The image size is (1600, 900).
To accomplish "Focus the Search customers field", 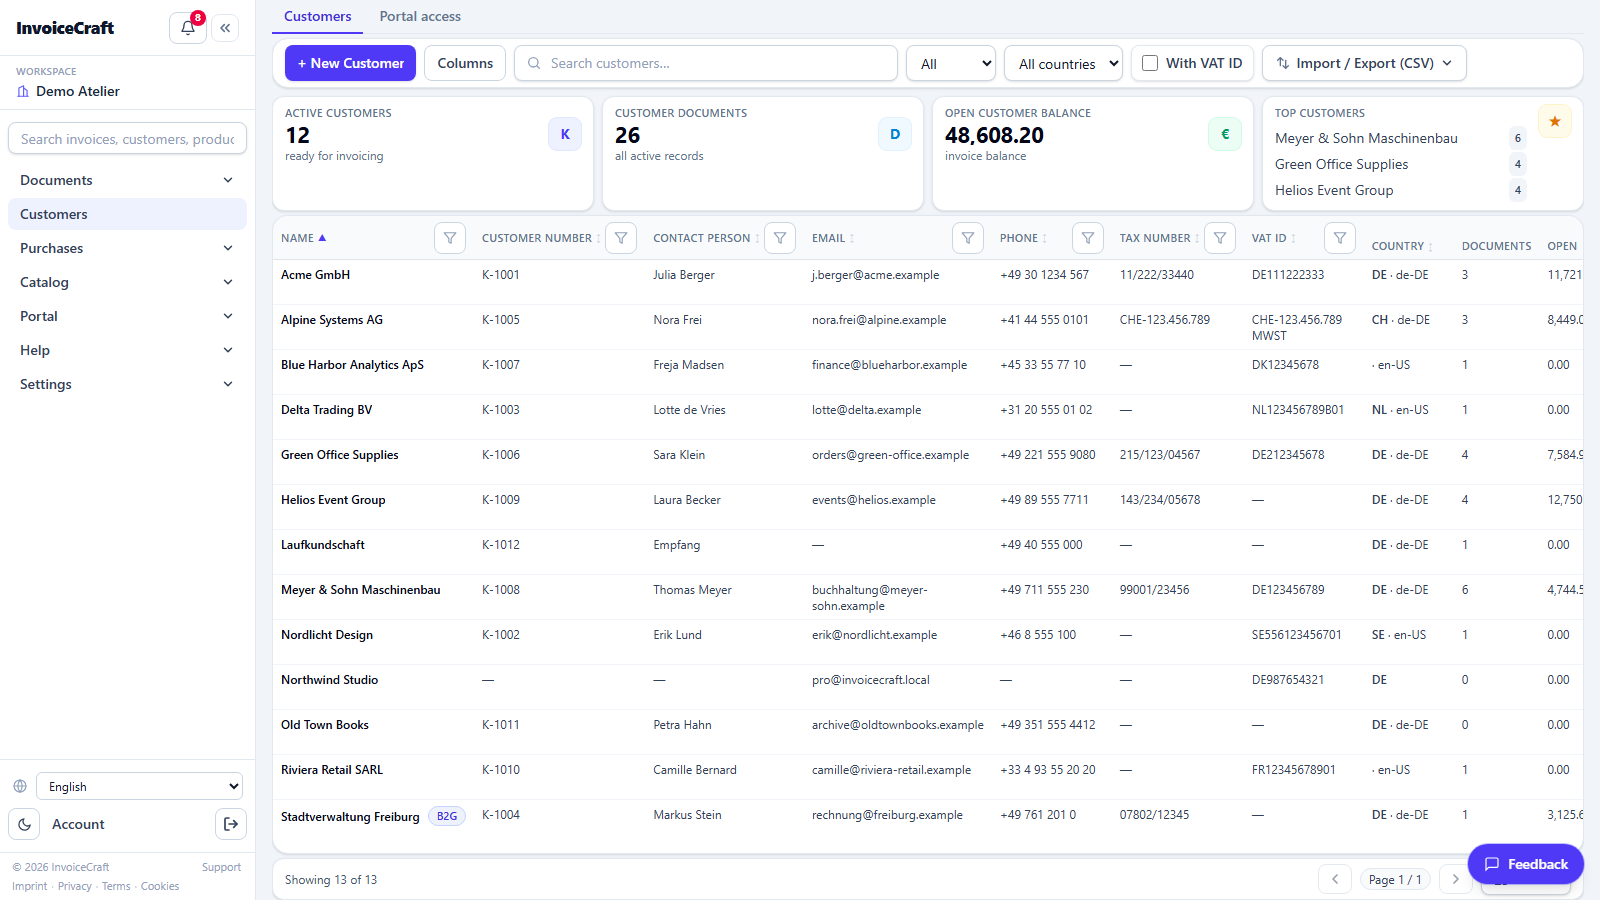I will pos(706,63).
